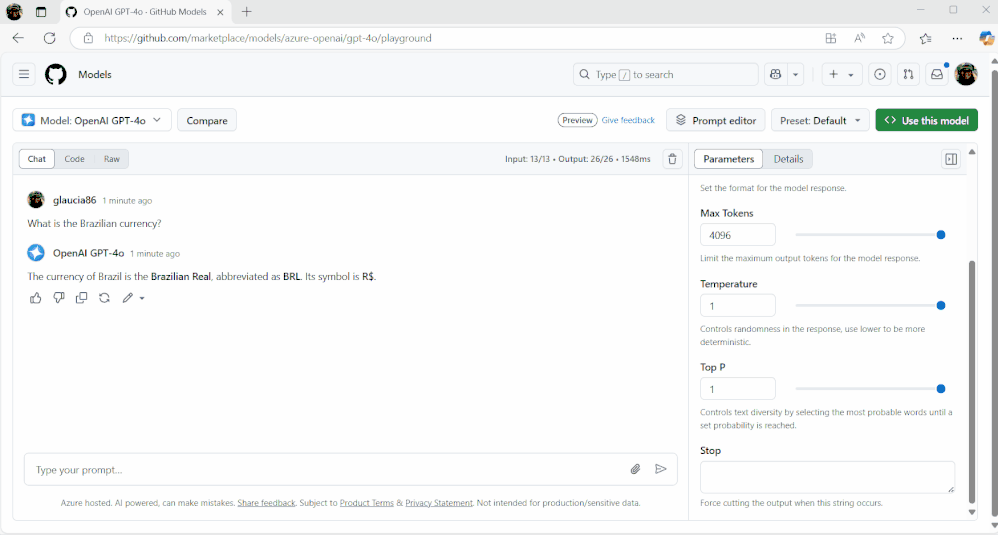The image size is (998, 535).
Task: Close the OpenAI GPT-4o browser tab
Action: pos(220,12)
